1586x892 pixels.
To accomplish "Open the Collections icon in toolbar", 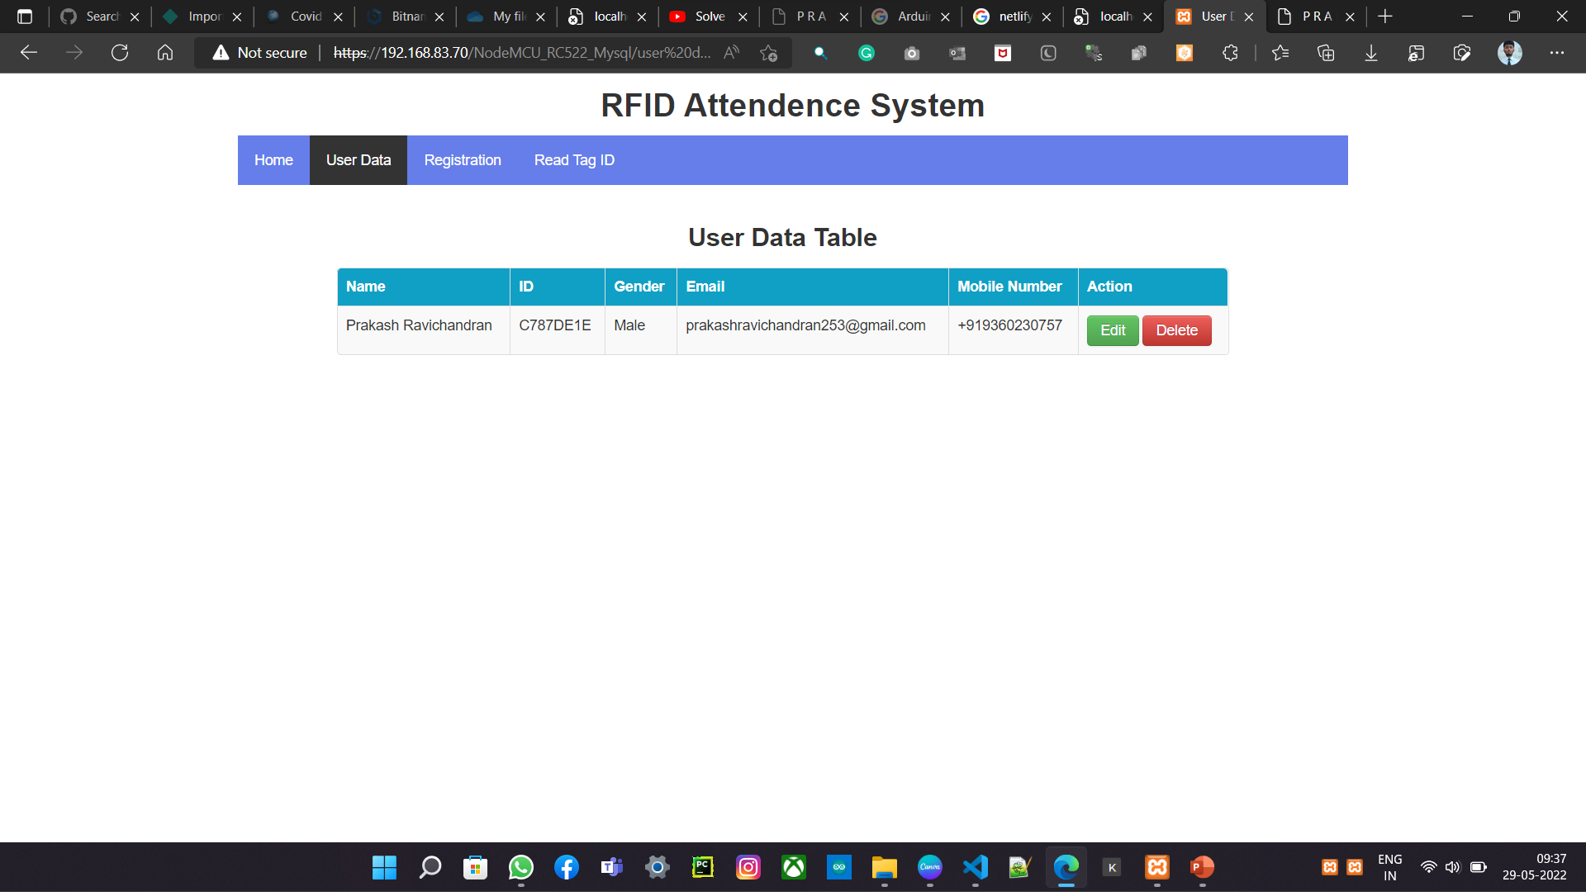I will (x=1326, y=53).
